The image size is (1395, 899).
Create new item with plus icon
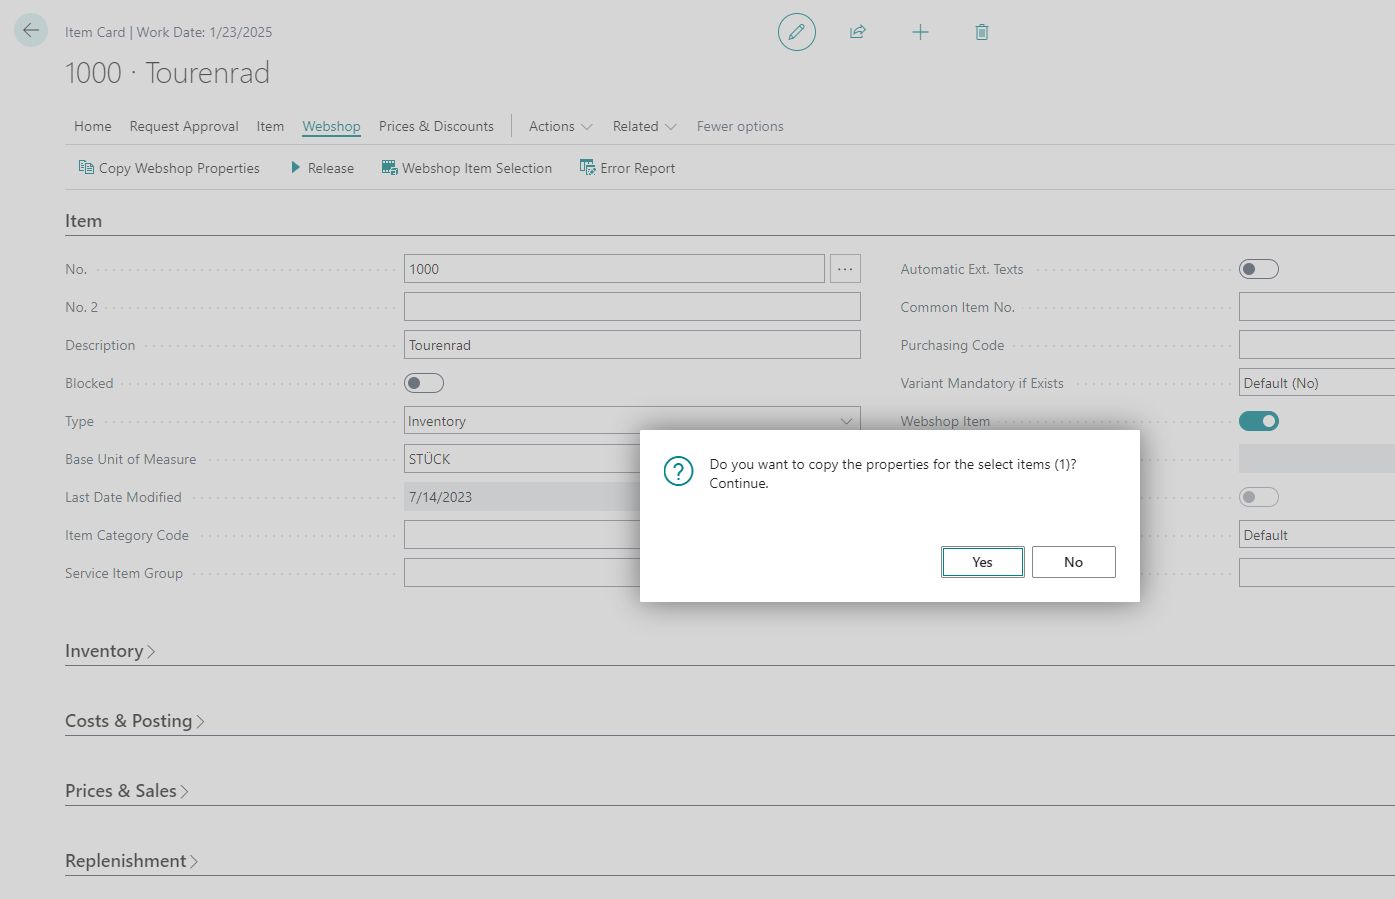[x=920, y=32]
